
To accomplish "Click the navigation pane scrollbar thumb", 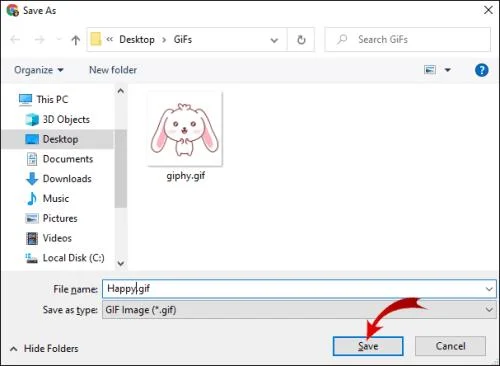I will pyautogui.click(x=121, y=169).
